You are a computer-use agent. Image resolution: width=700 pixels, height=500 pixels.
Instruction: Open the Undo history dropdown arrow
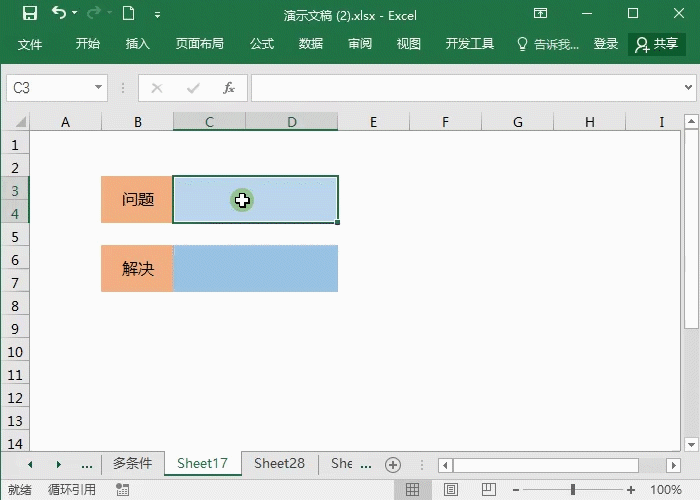pos(75,13)
